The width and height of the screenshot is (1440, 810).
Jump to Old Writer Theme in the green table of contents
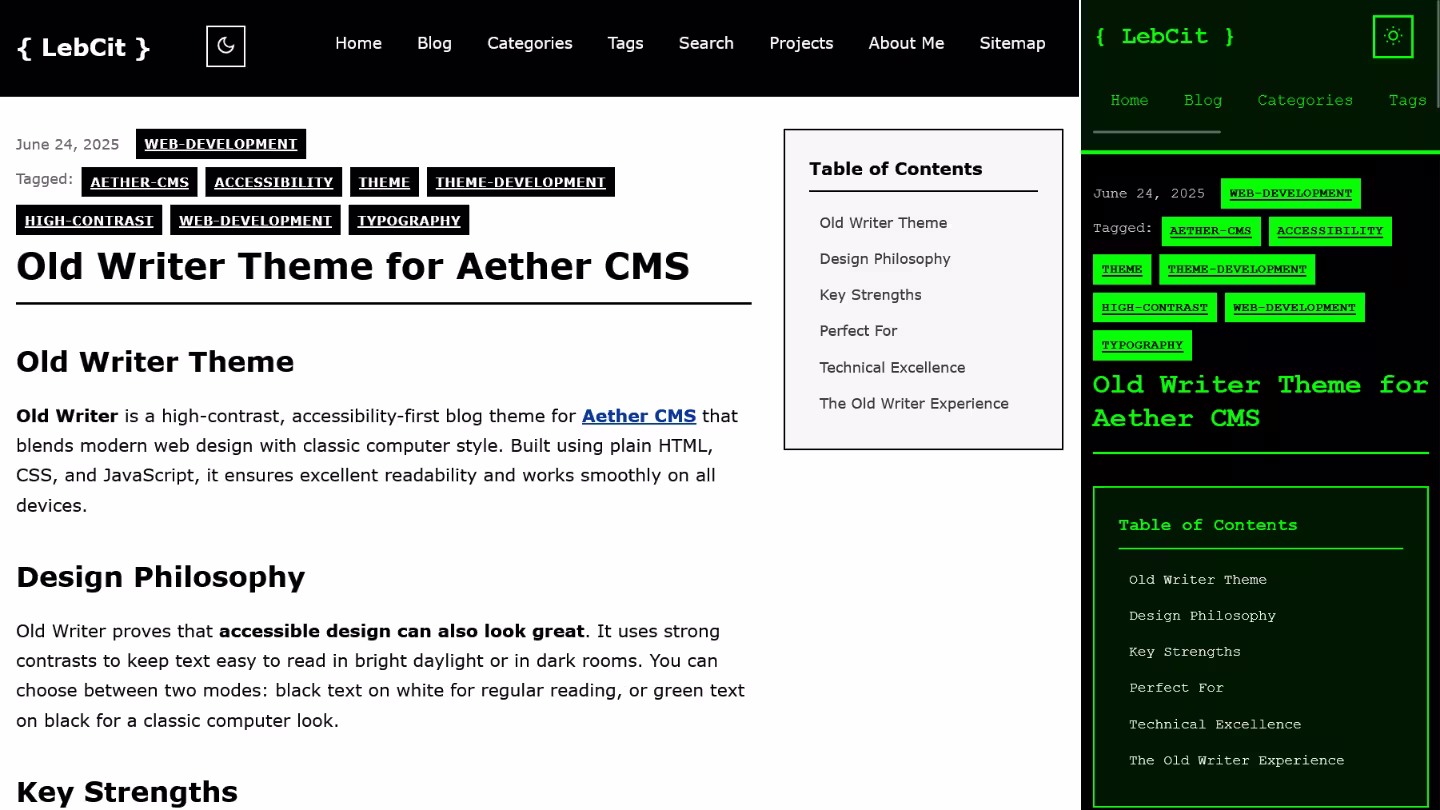pyautogui.click(x=1198, y=580)
